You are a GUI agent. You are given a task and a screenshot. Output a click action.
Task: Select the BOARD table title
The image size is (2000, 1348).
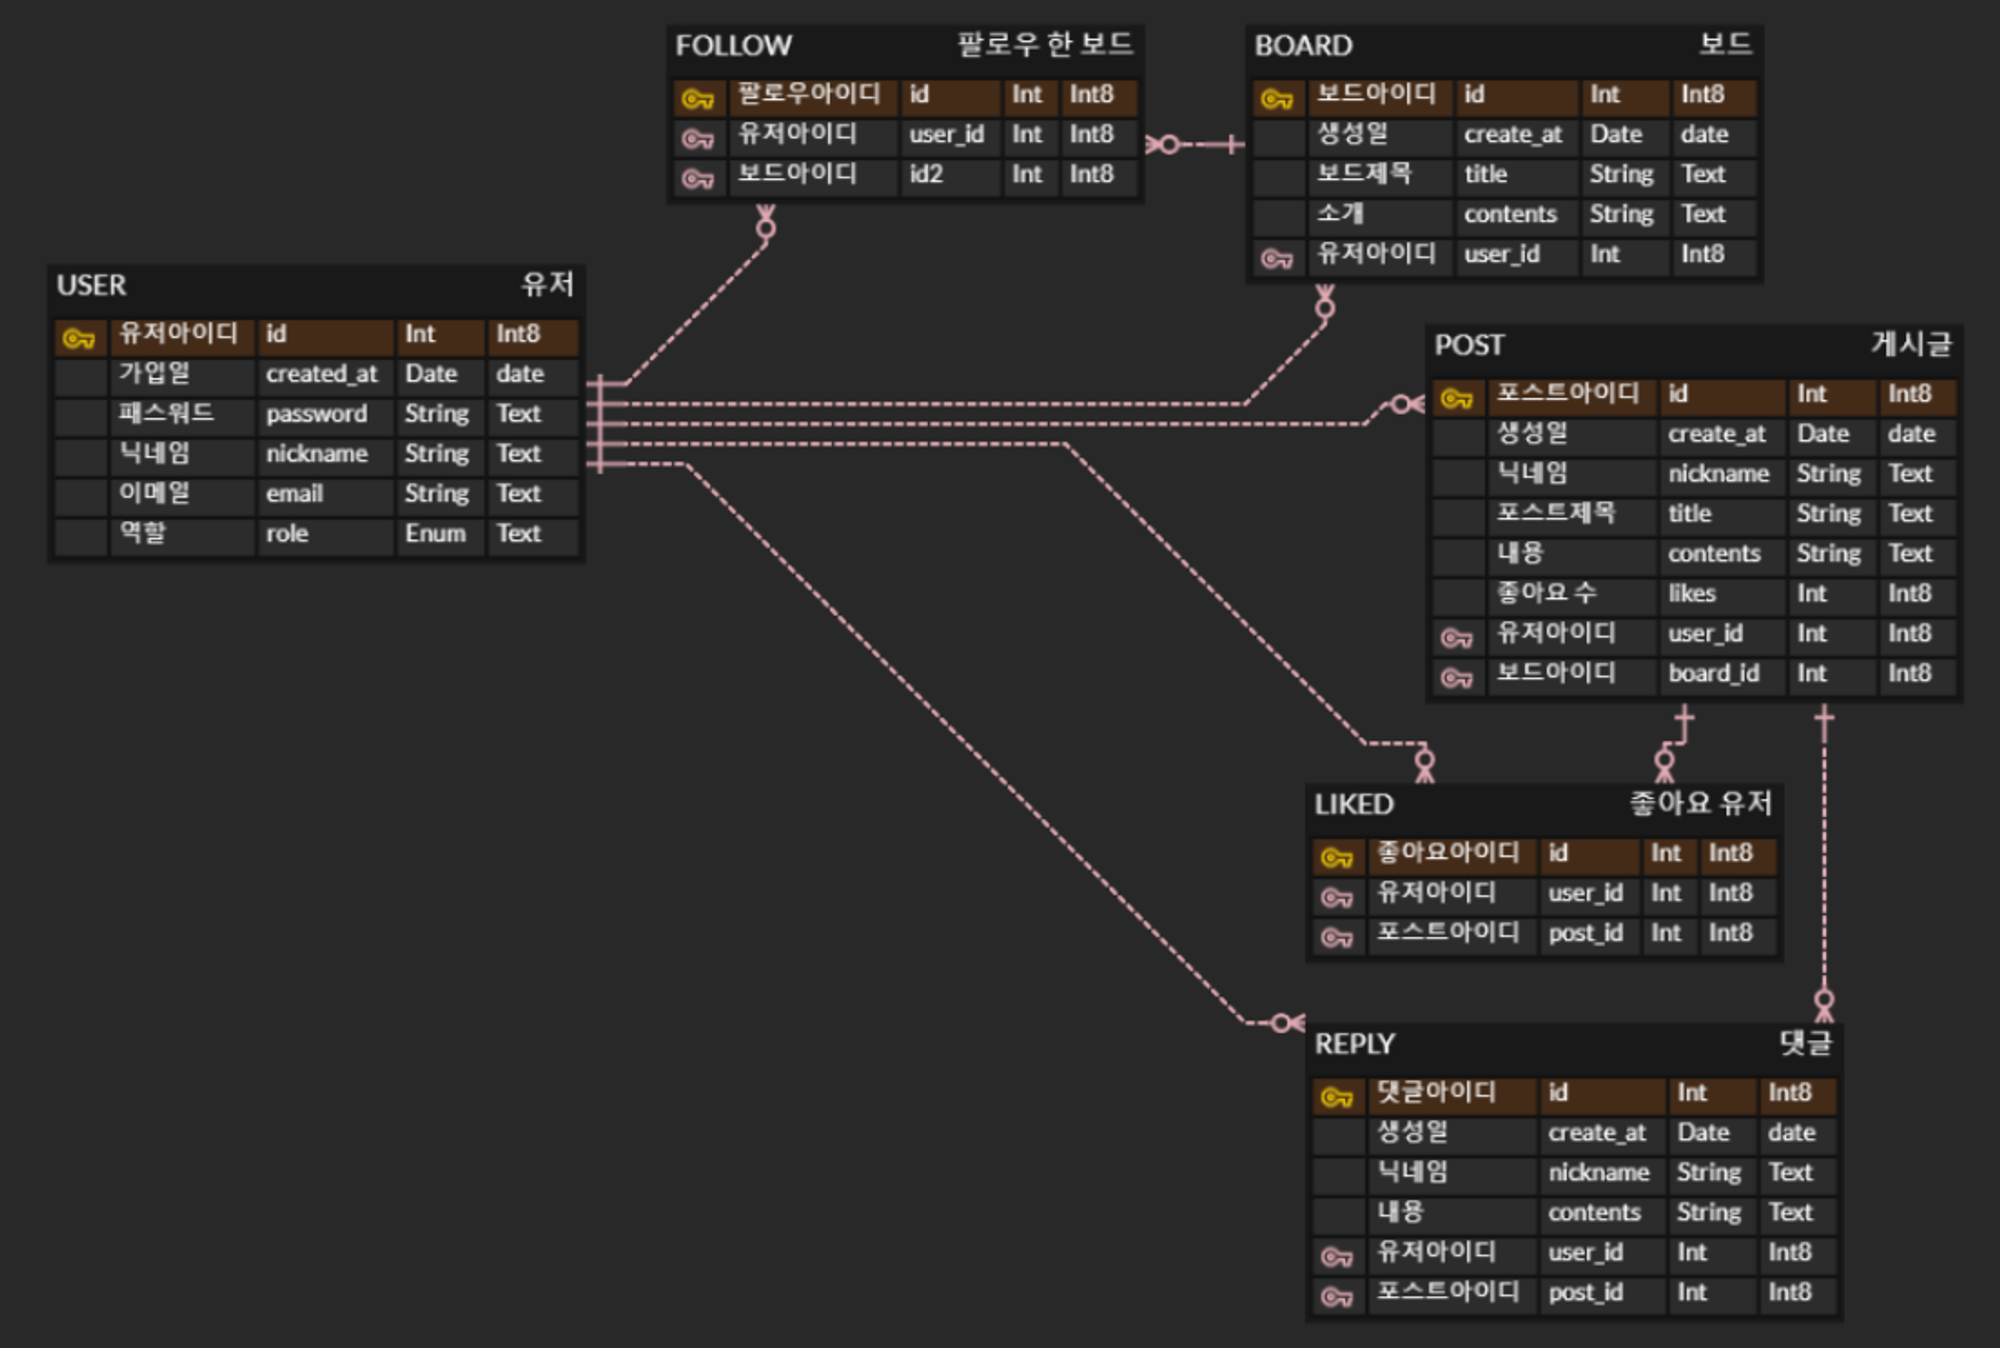coord(1303,45)
